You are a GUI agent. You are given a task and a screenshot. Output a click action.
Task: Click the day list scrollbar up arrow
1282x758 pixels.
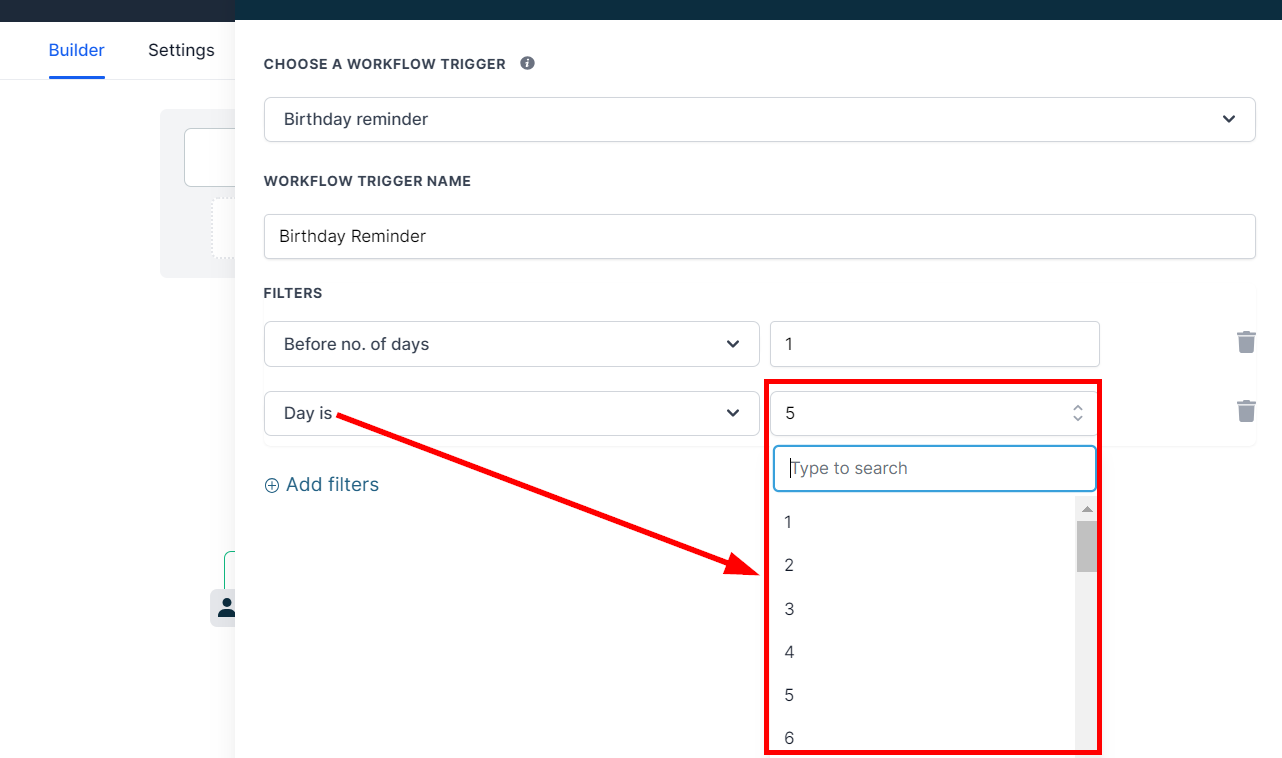[1087, 509]
